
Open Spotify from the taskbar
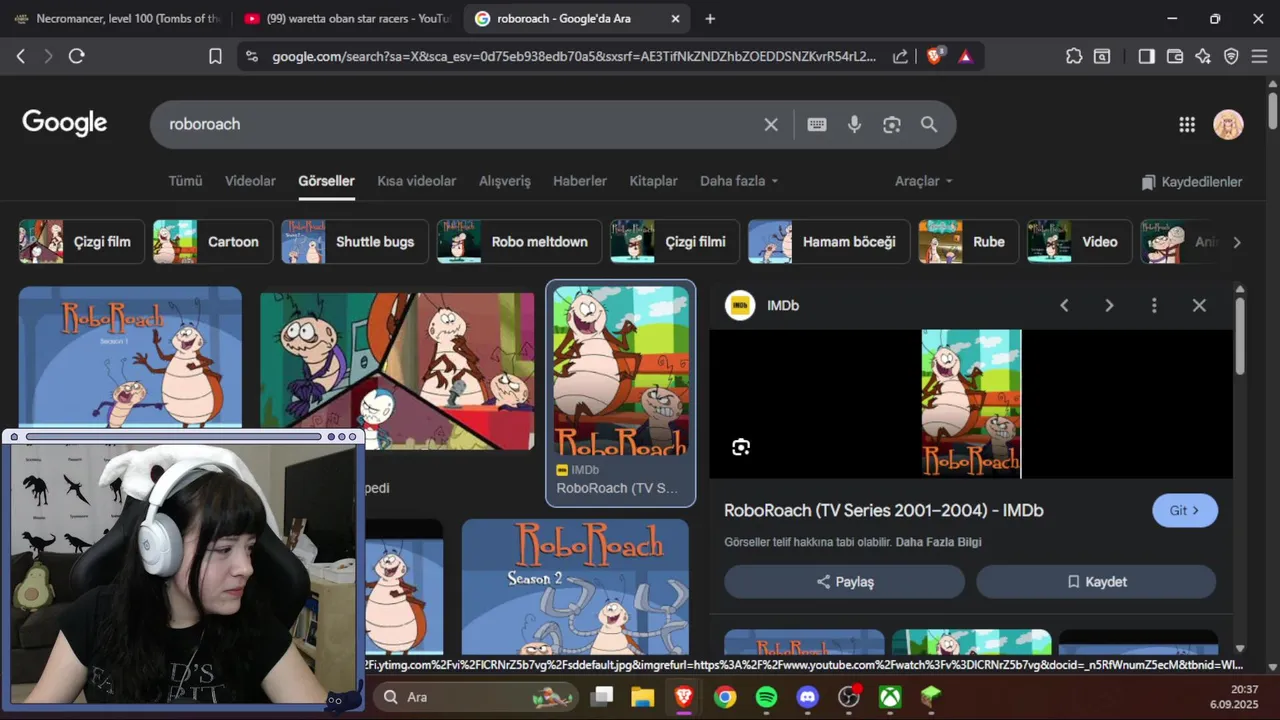click(x=766, y=697)
